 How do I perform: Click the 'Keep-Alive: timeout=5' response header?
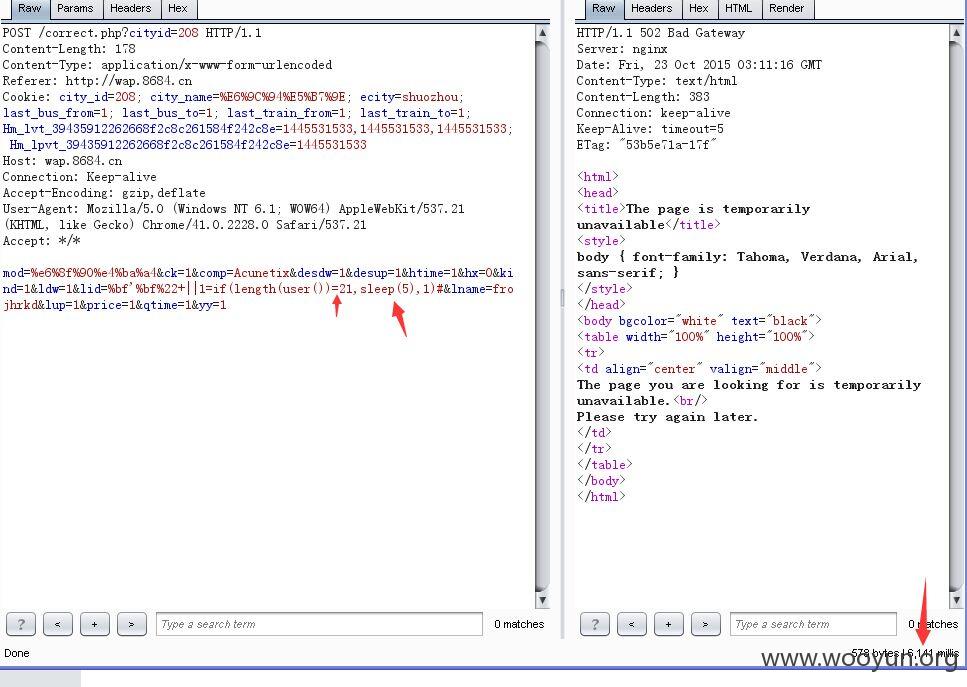pyautogui.click(x=650, y=129)
